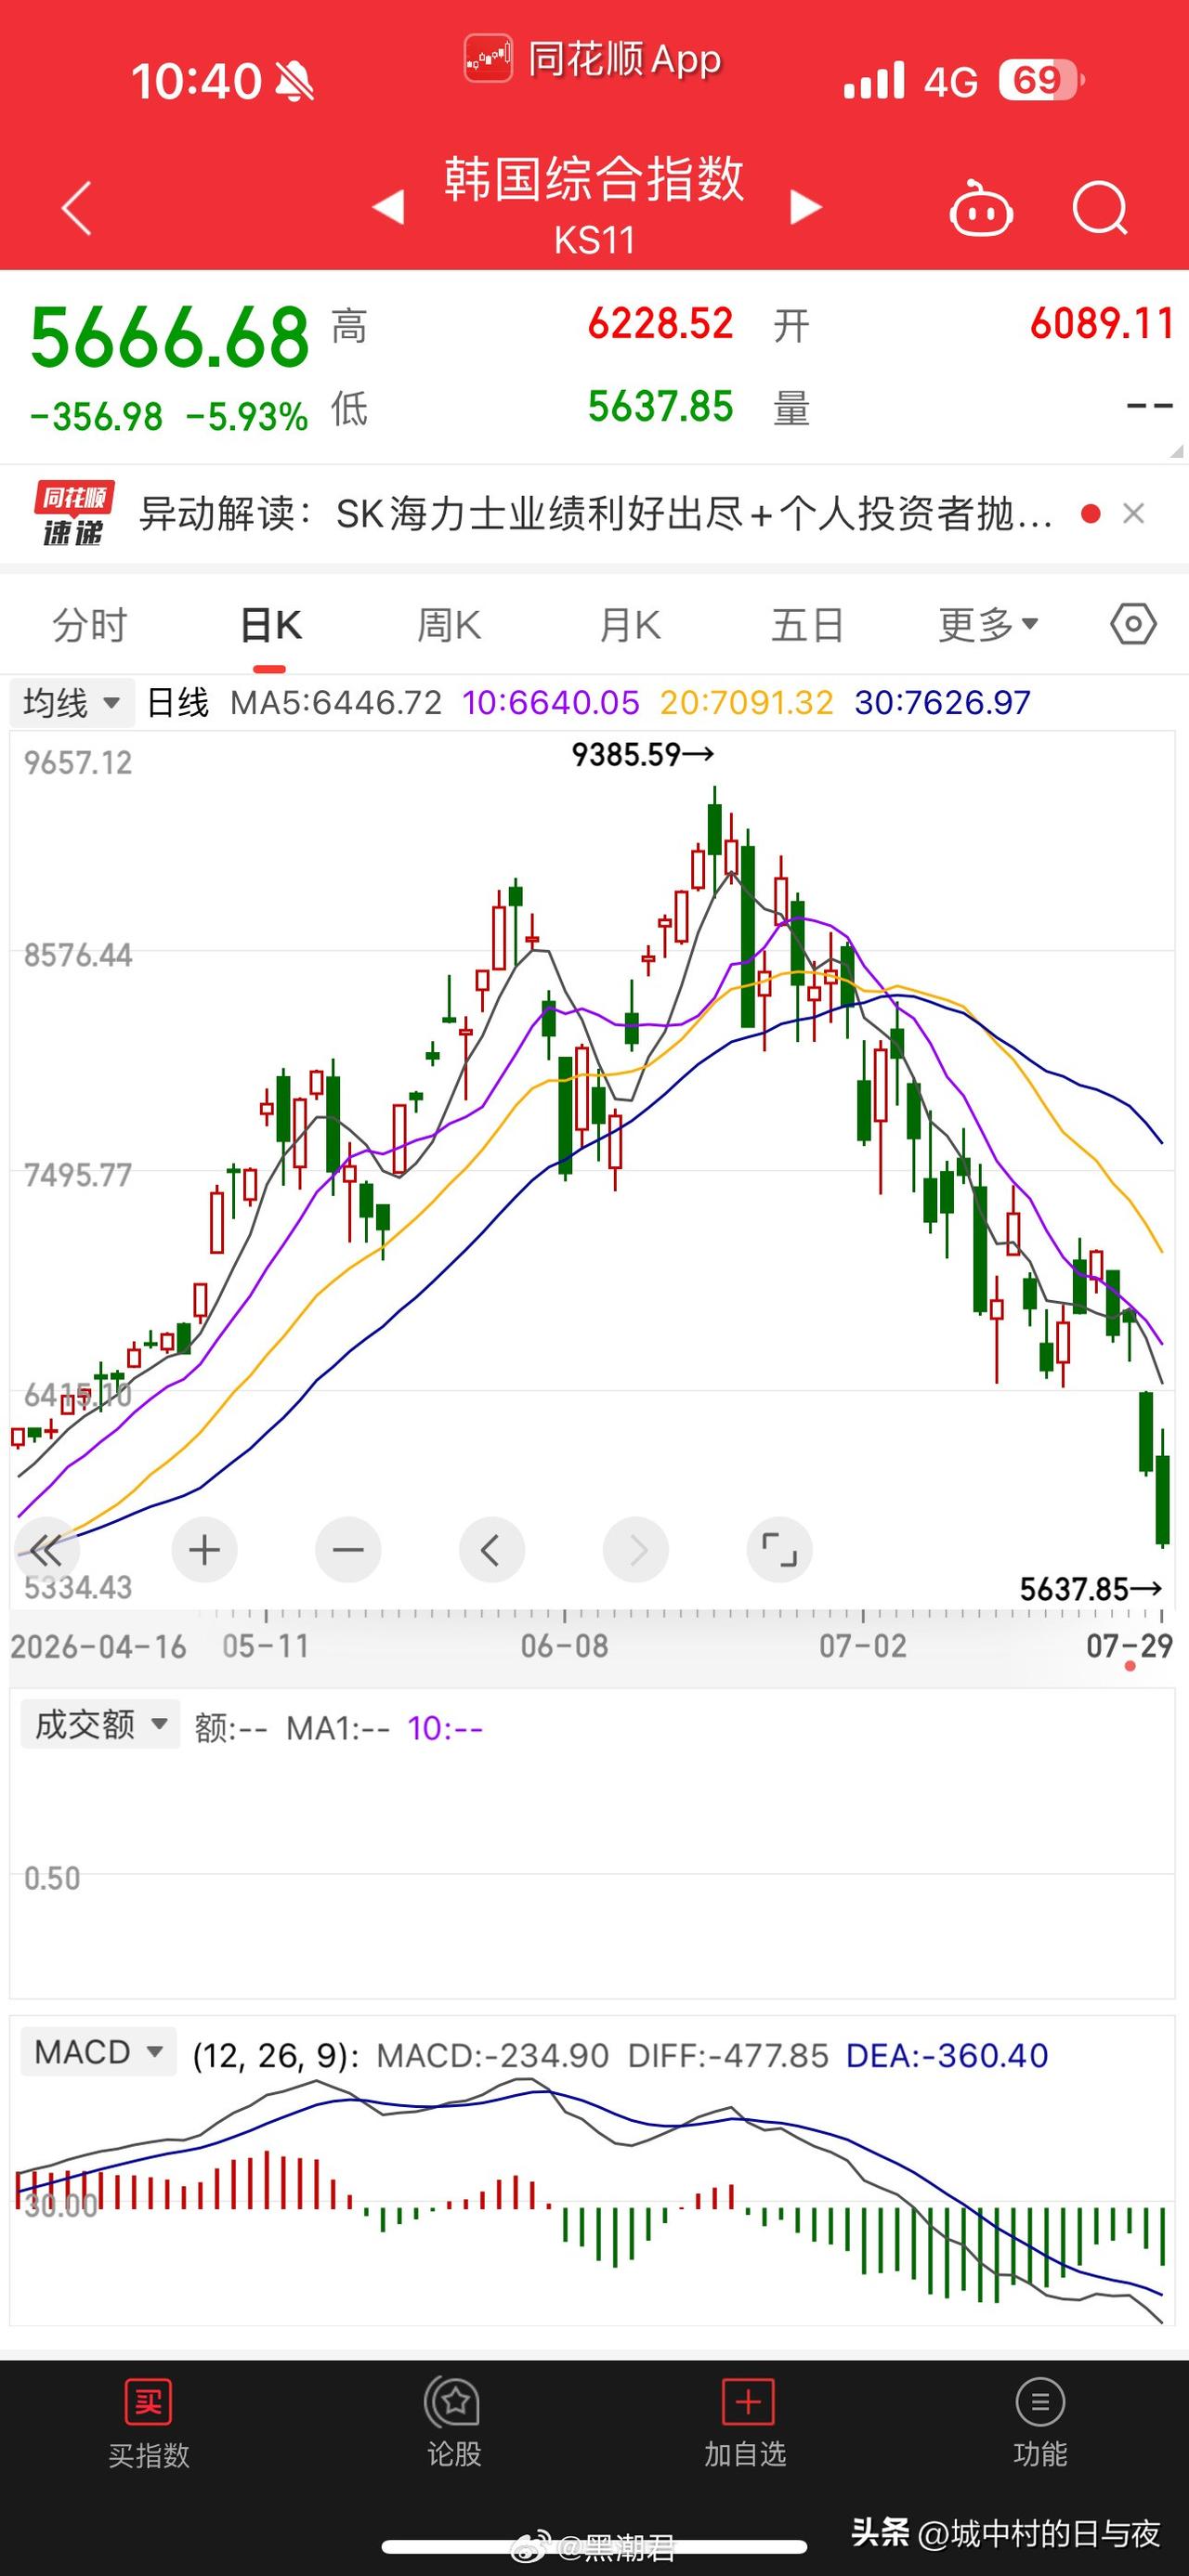1189x2576 pixels.
Task: Tap the open value 6089.11
Action: pos(1101,323)
